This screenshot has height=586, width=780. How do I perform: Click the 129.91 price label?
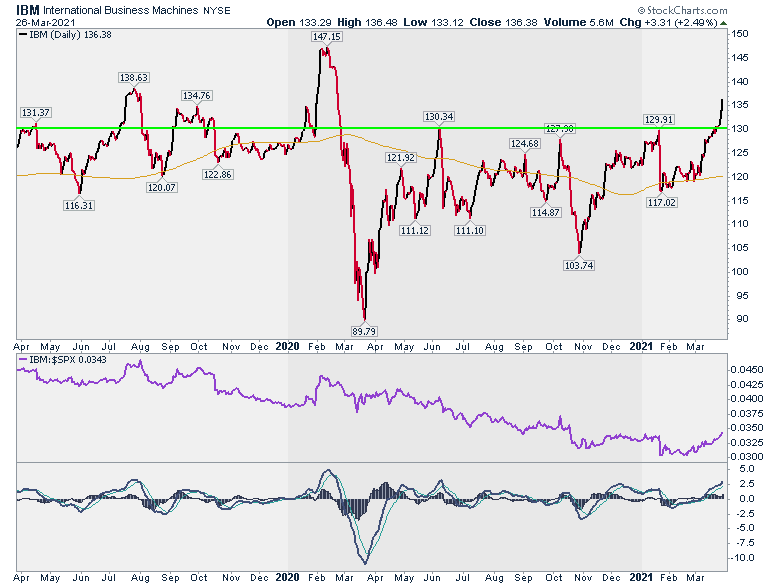659,119
